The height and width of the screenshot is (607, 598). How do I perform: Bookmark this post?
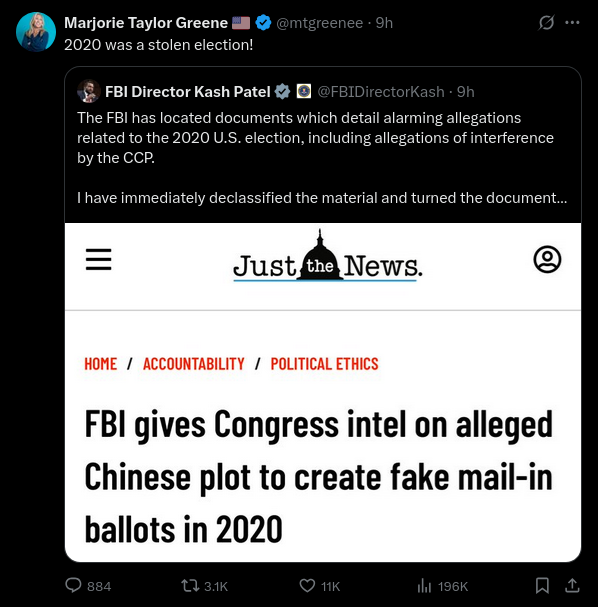542,585
